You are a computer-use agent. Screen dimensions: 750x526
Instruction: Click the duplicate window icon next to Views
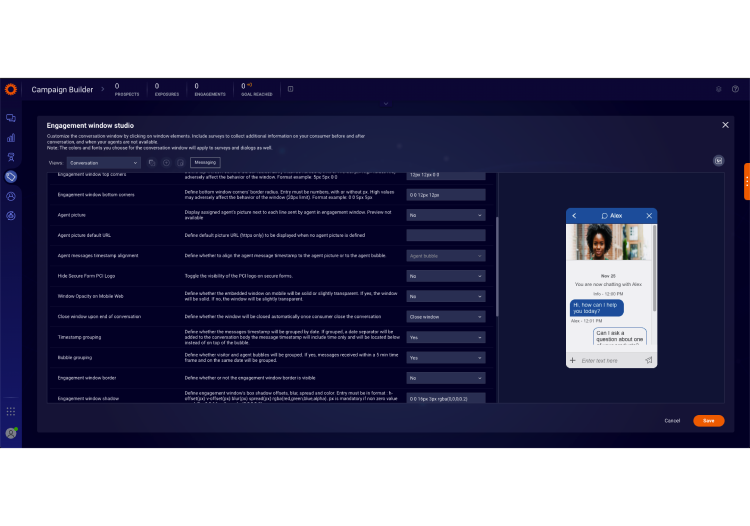(x=152, y=163)
